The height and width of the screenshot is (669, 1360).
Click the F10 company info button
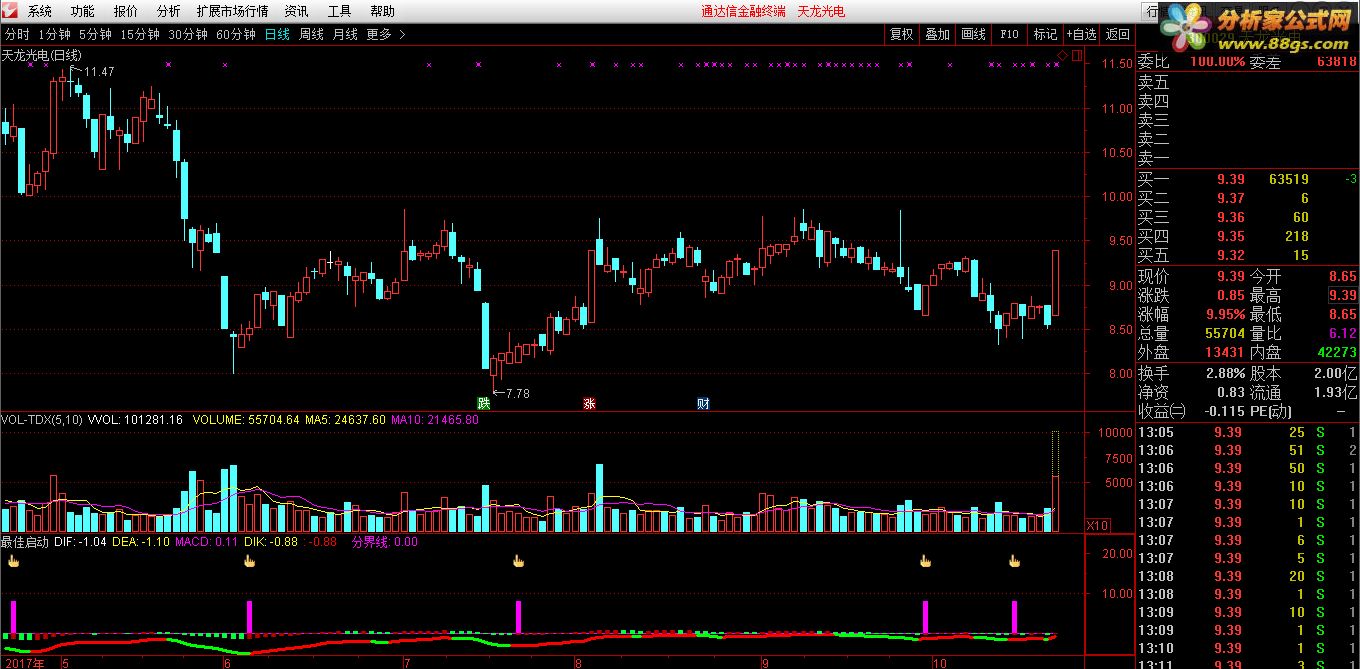(x=1009, y=34)
